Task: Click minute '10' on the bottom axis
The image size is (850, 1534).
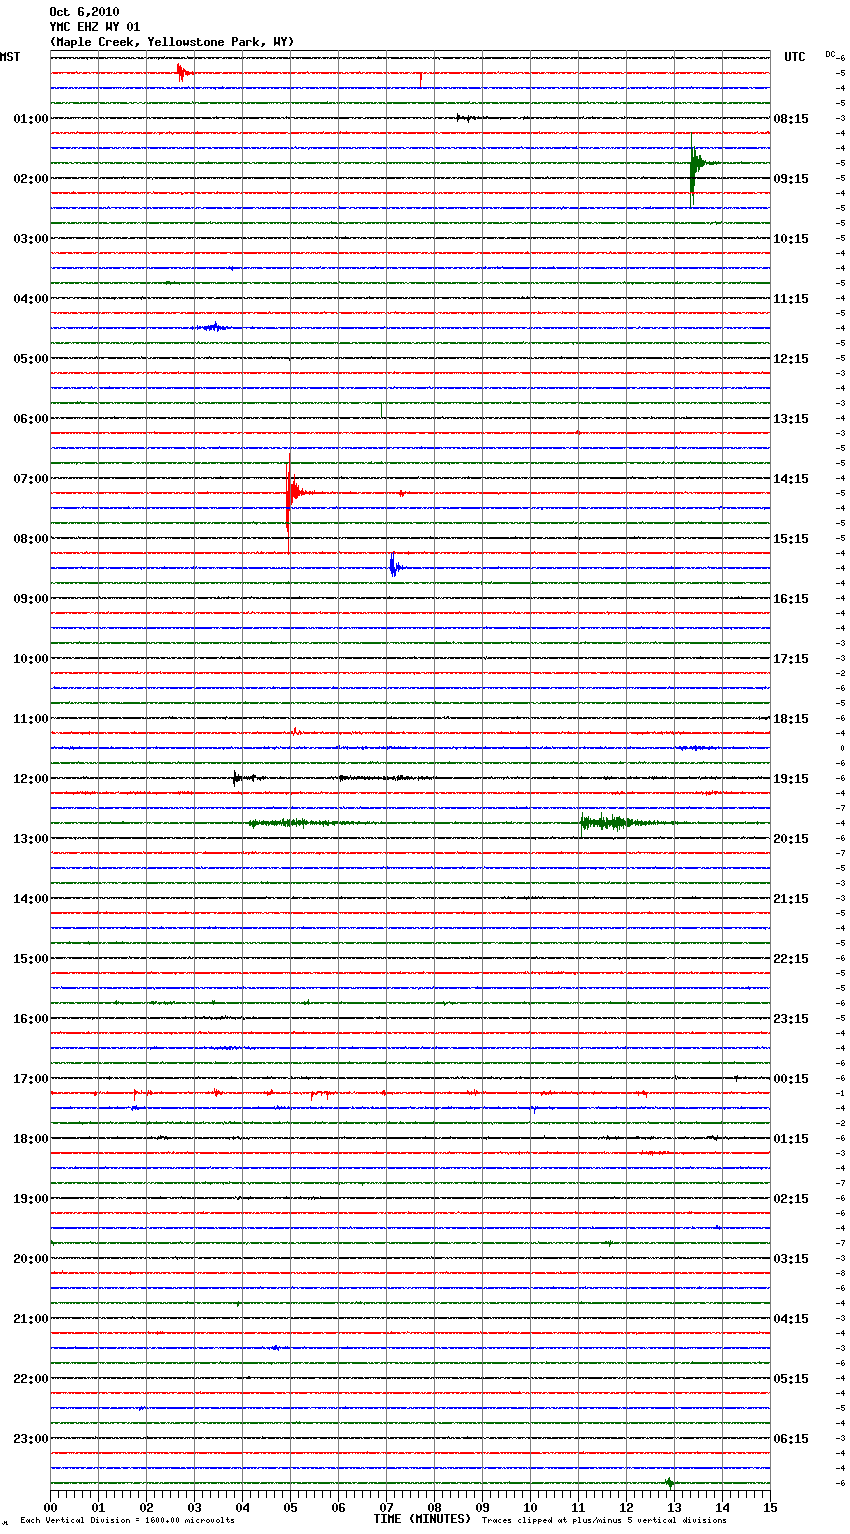Action: click(530, 1506)
